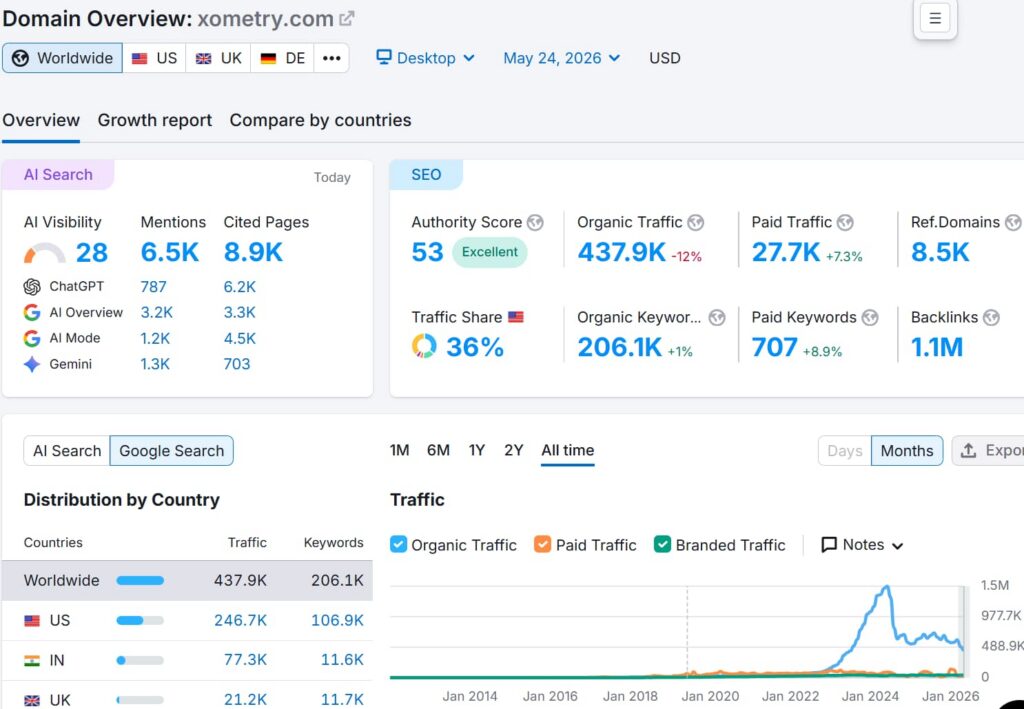Click globe icon next to Authority Score

point(535,223)
